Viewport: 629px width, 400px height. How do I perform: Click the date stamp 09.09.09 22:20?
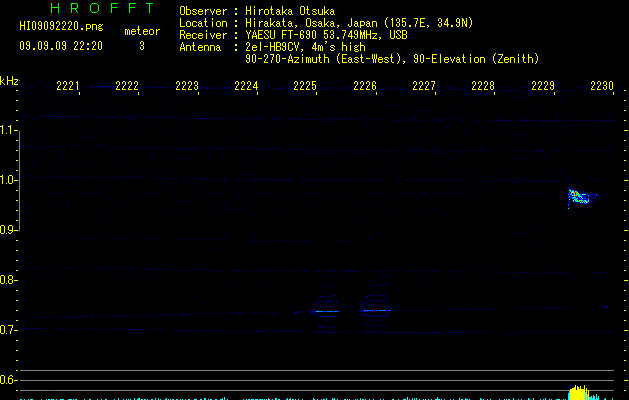point(61,46)
